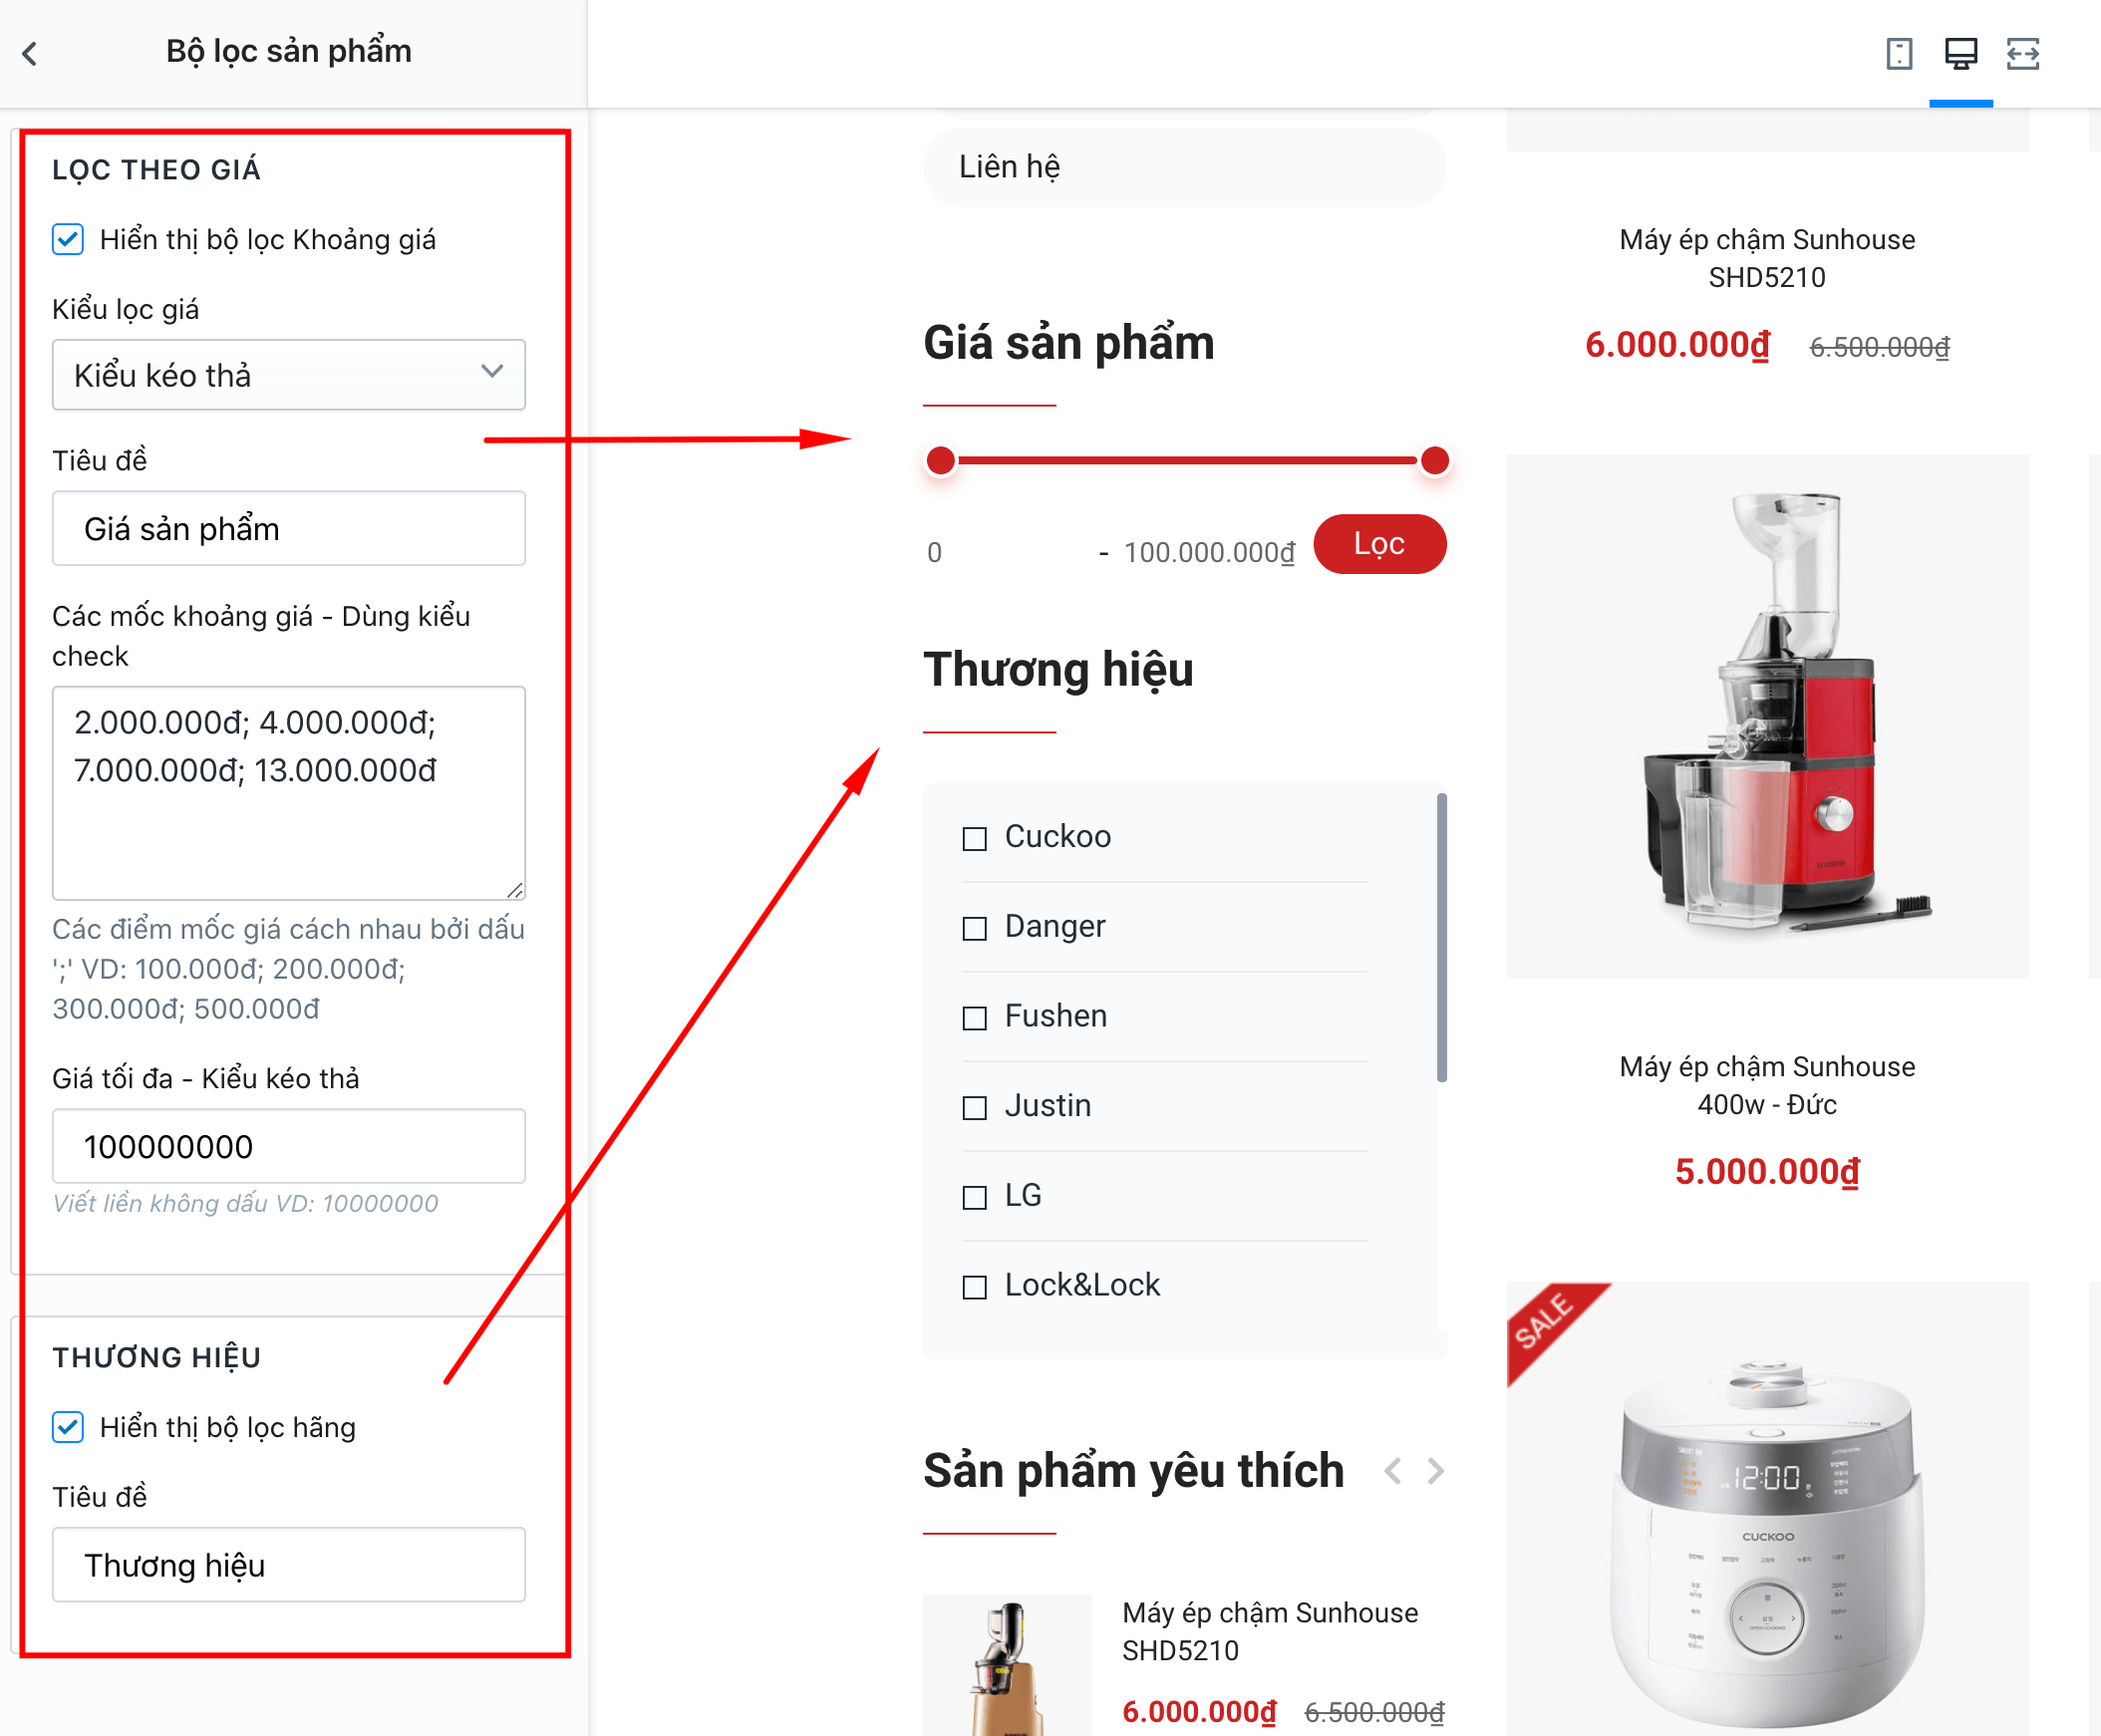Select the desktop preview icon
This screenshot has width=2101, height=1736.
coord(1961,53)
